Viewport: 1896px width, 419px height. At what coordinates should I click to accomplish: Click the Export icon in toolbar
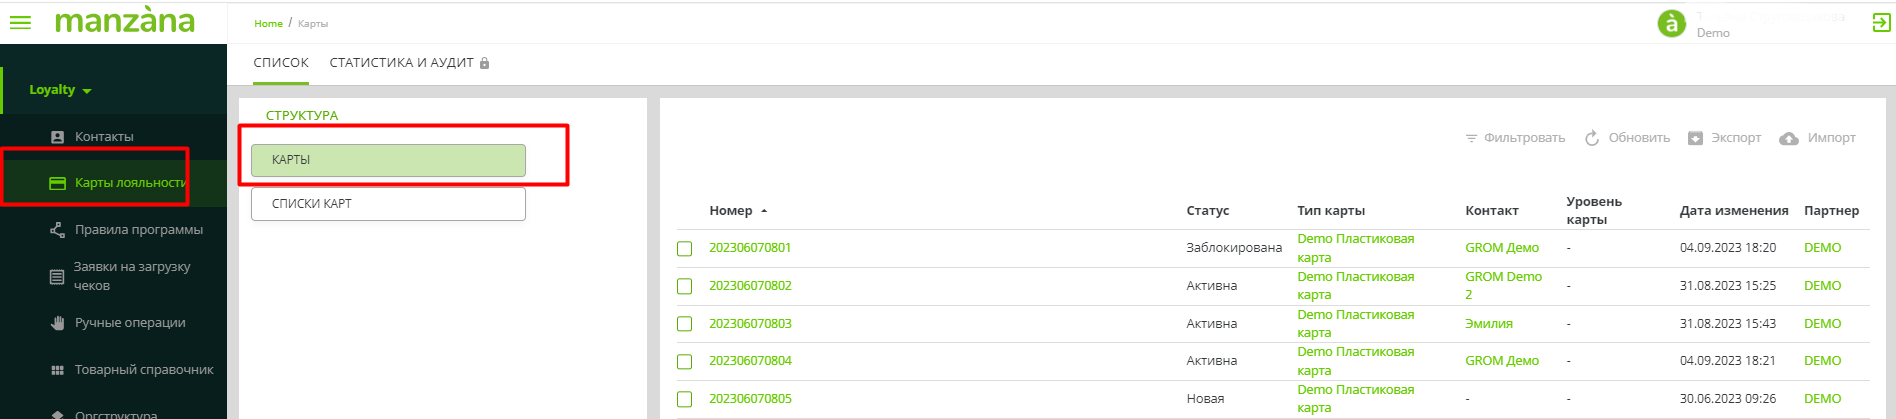point(1695,138)
